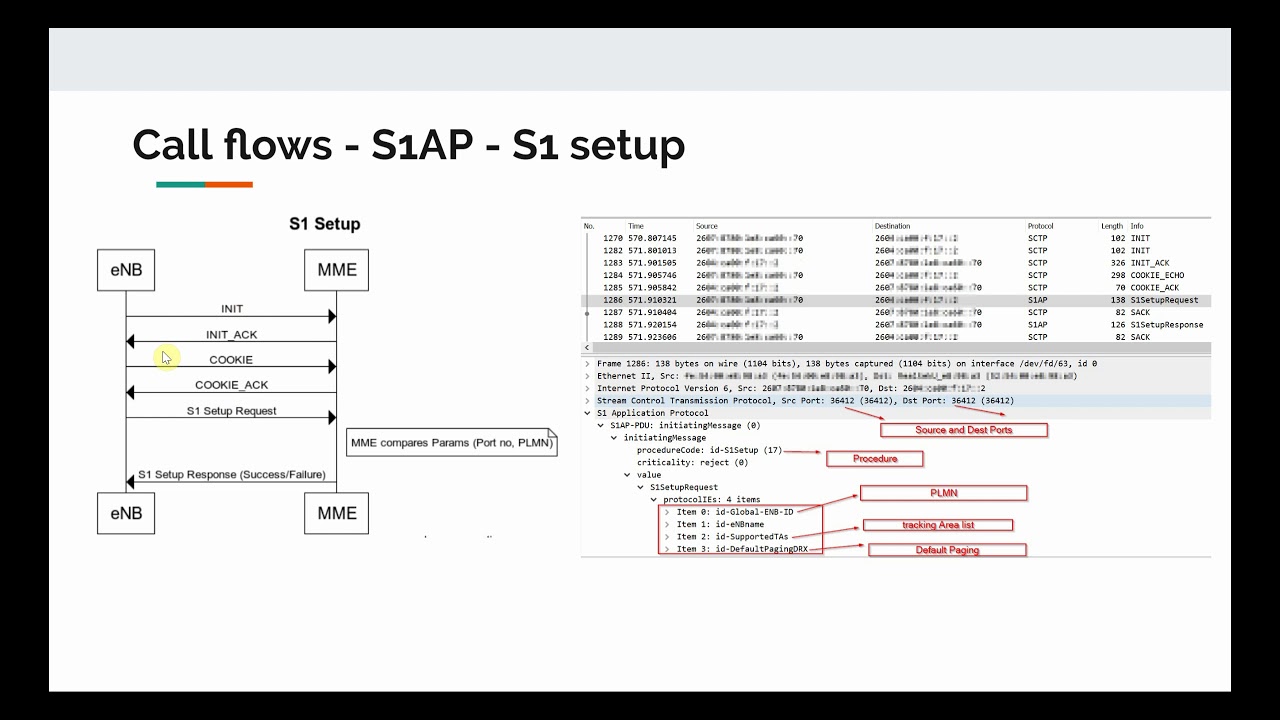Collapse the S1AP-PDU initiatingMessage (0) node

click(x=601, y=425)
